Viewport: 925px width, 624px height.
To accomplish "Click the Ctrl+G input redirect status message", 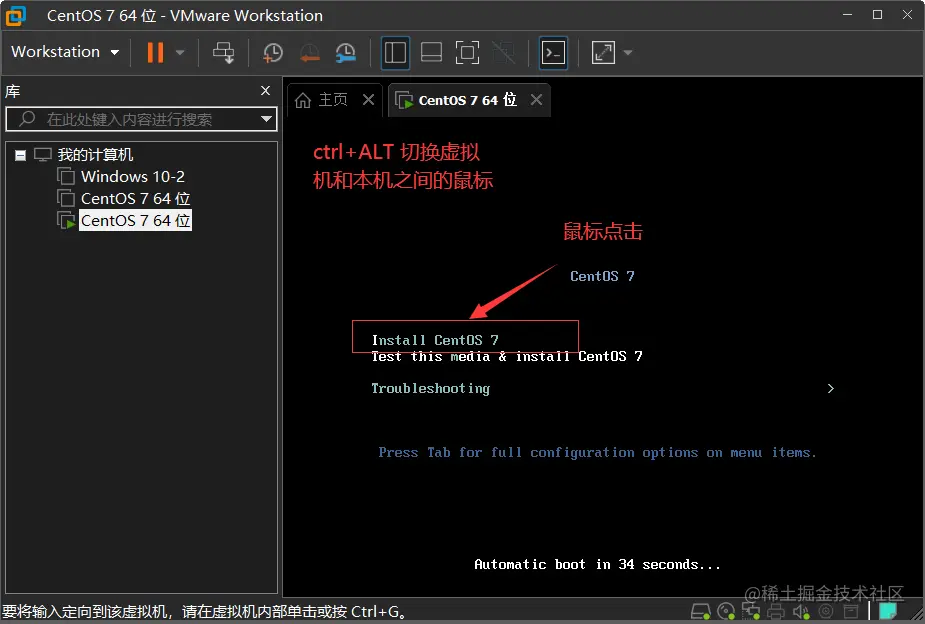I will [204, 612].
